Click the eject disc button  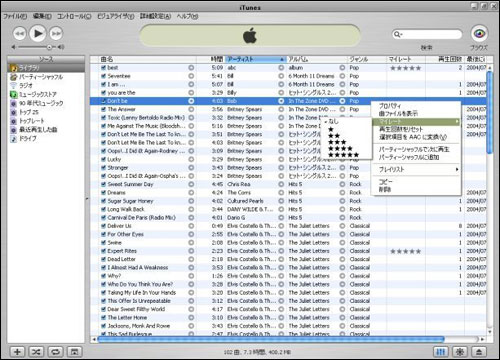point(479,352)
